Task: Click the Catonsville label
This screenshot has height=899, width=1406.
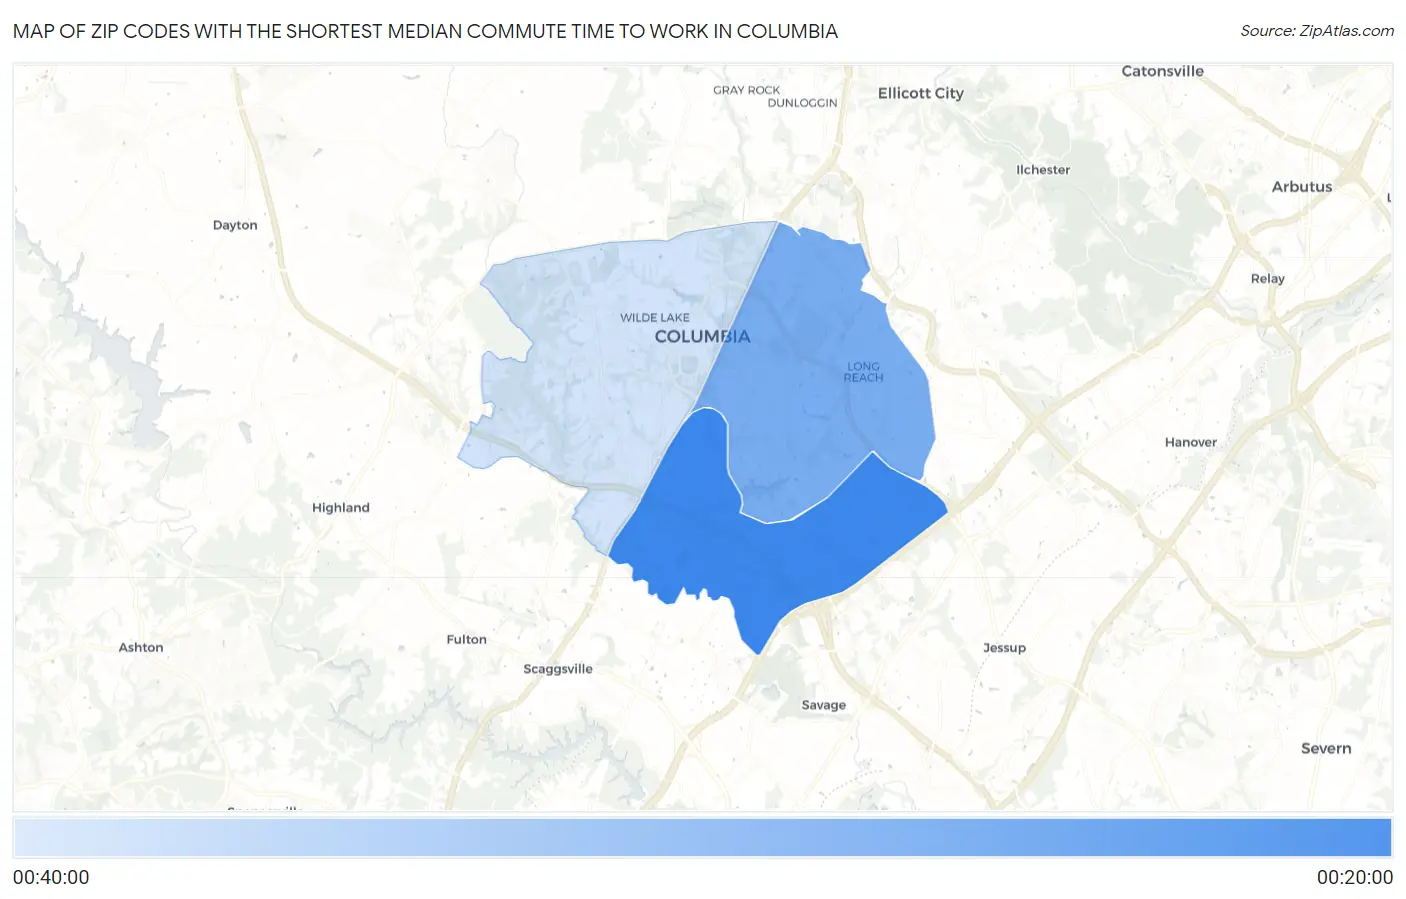Action: tap(1162, 71)
